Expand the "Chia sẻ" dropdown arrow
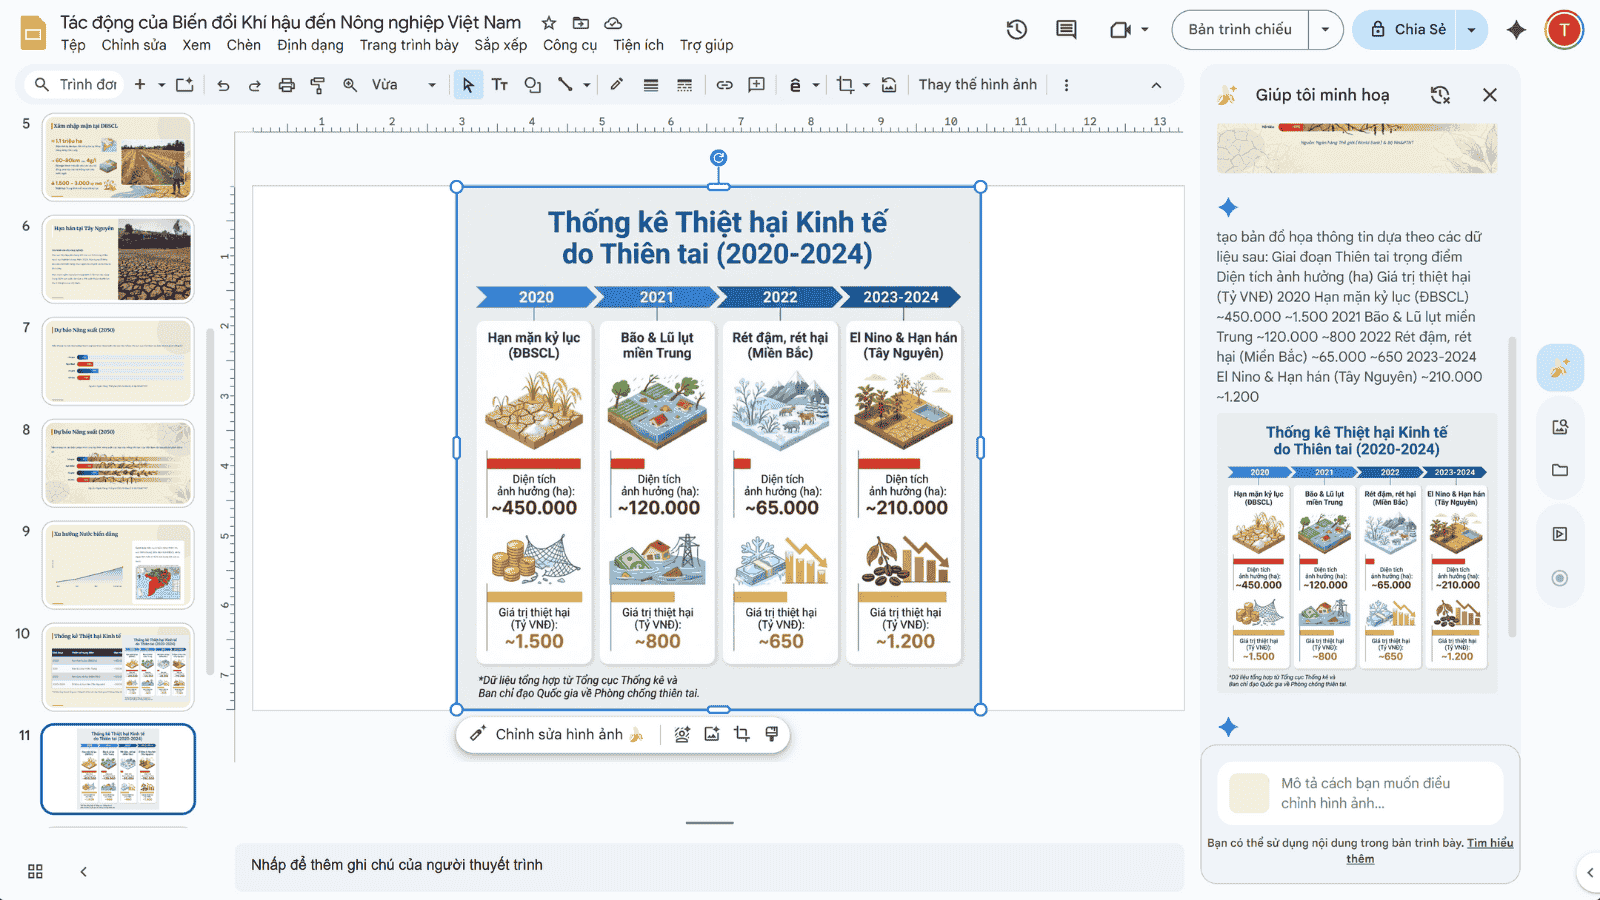 (x=1471, y=30)
